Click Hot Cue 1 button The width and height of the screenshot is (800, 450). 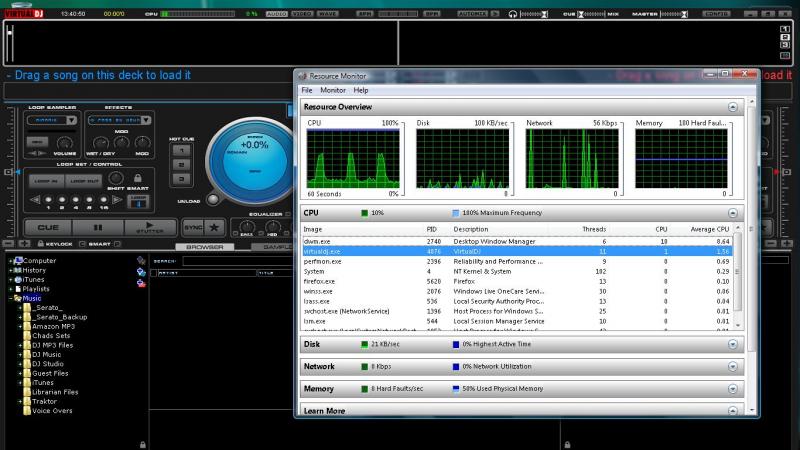181,151
